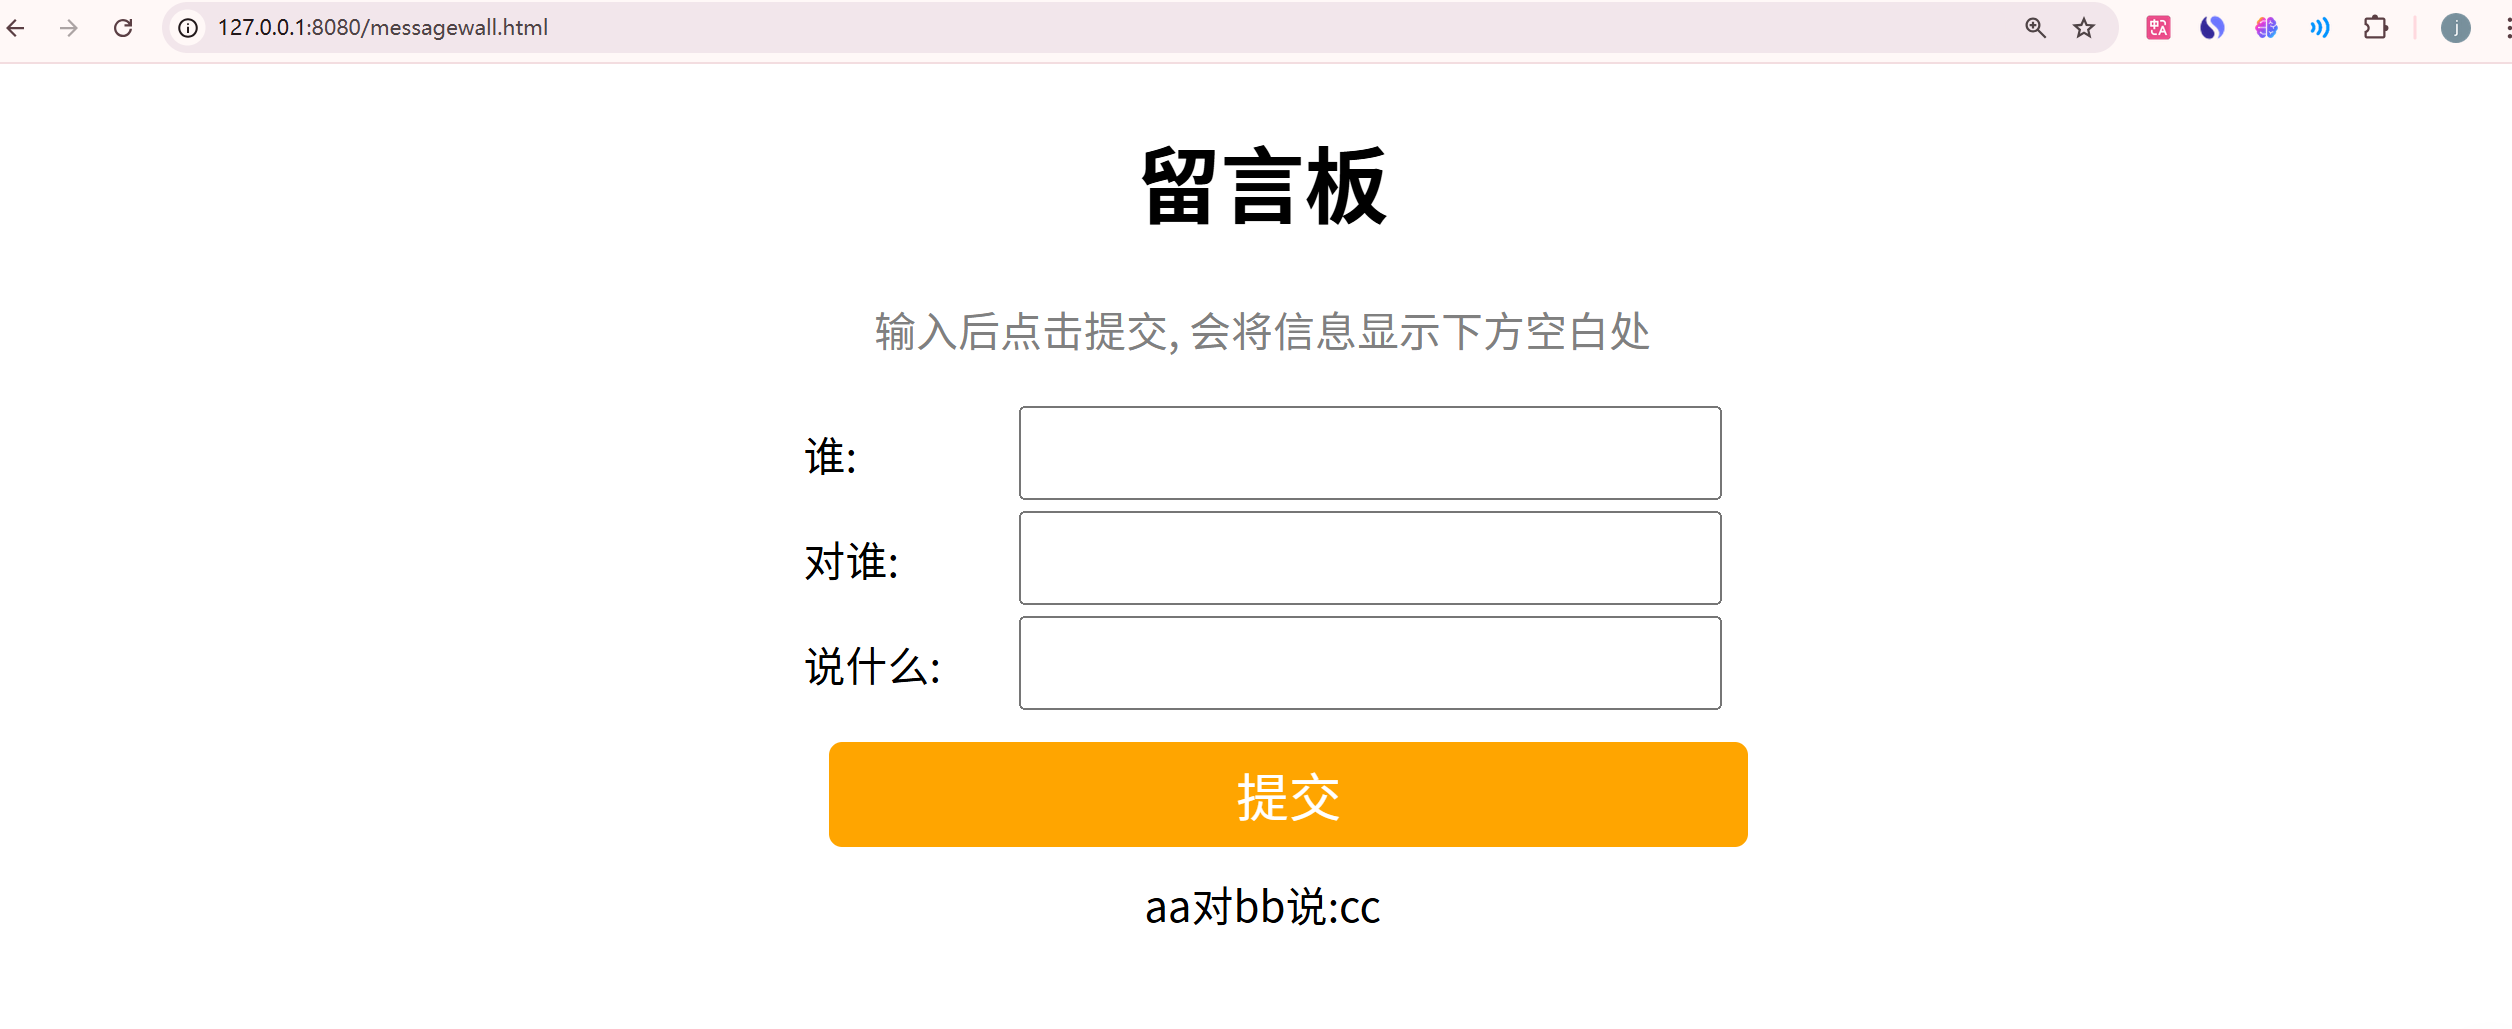Screen dimensions: 2512x1029
Task: Click the brain-shaped extension icon
Action: 2267,27
